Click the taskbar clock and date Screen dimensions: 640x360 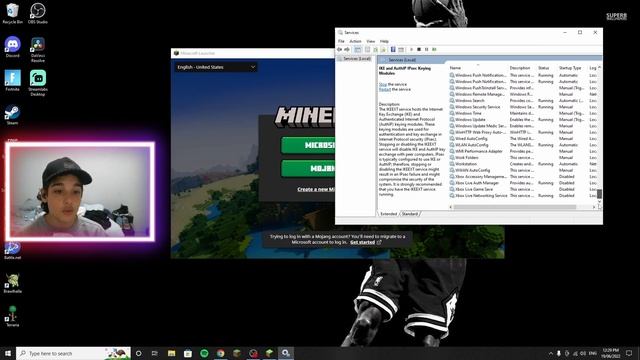tap(611, 353)
